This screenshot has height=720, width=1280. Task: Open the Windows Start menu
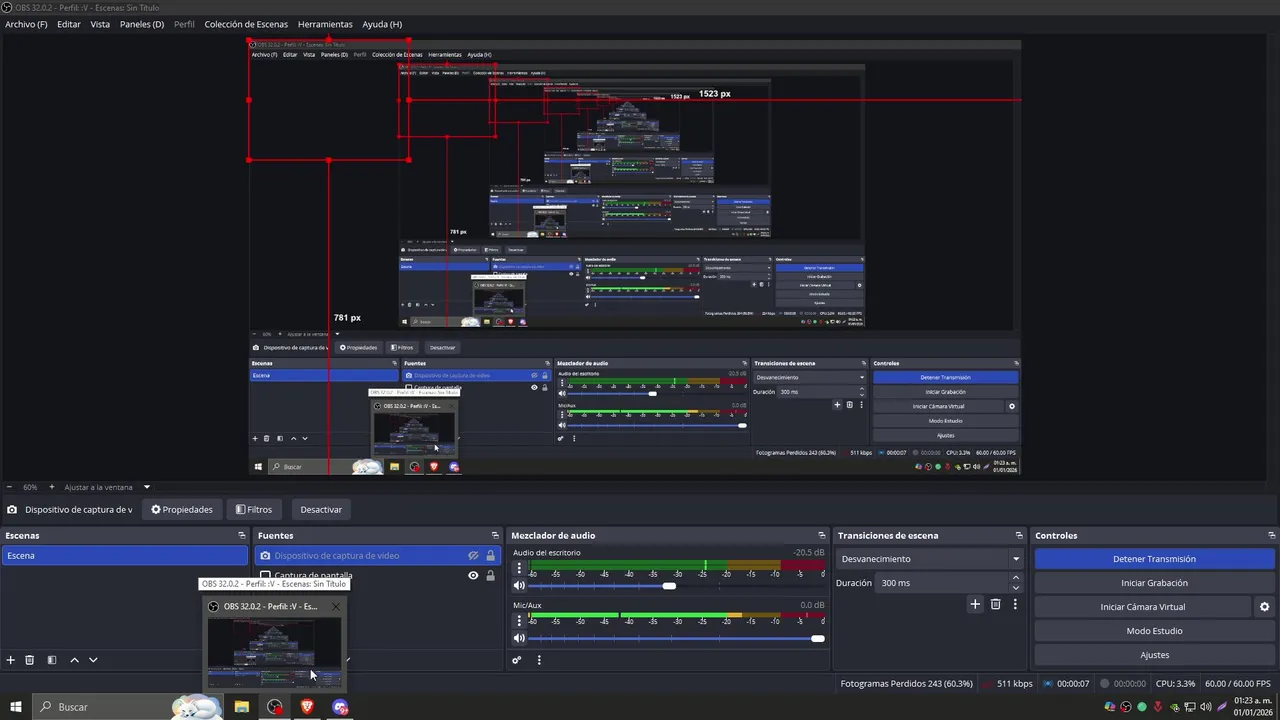[x=16, y=707]
